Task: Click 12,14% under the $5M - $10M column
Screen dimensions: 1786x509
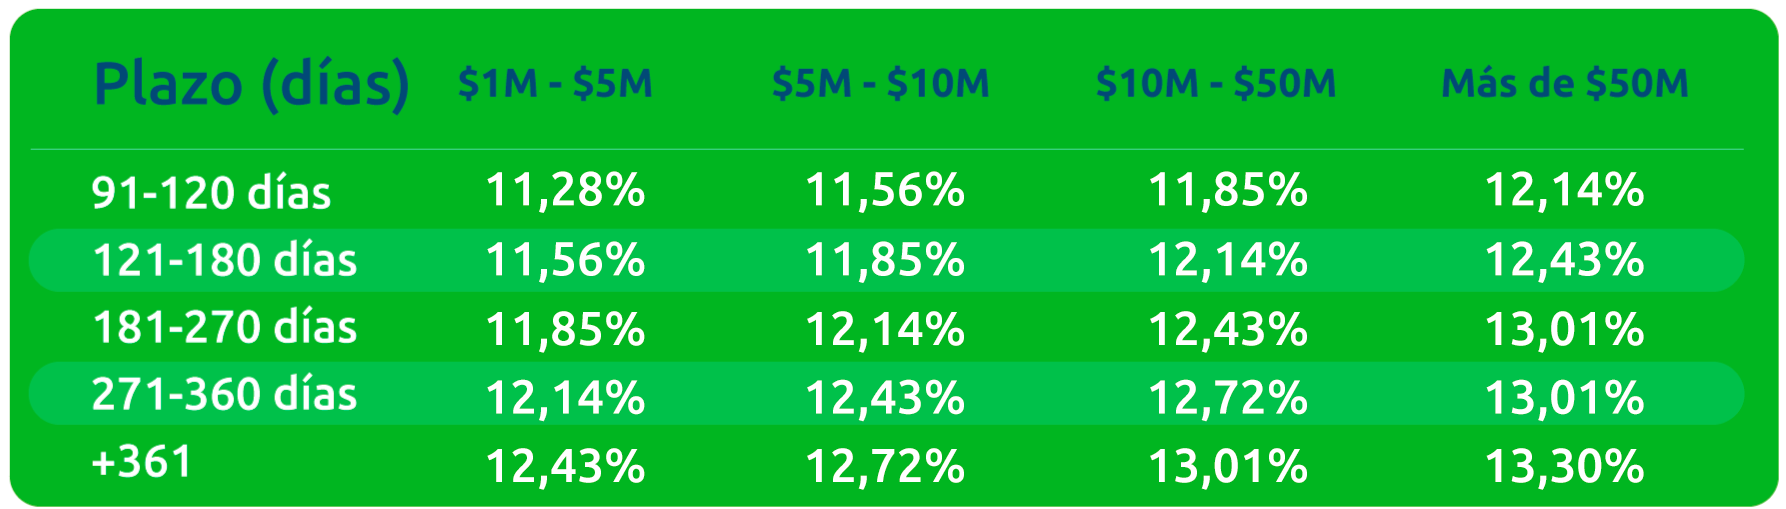Action: 885,329
